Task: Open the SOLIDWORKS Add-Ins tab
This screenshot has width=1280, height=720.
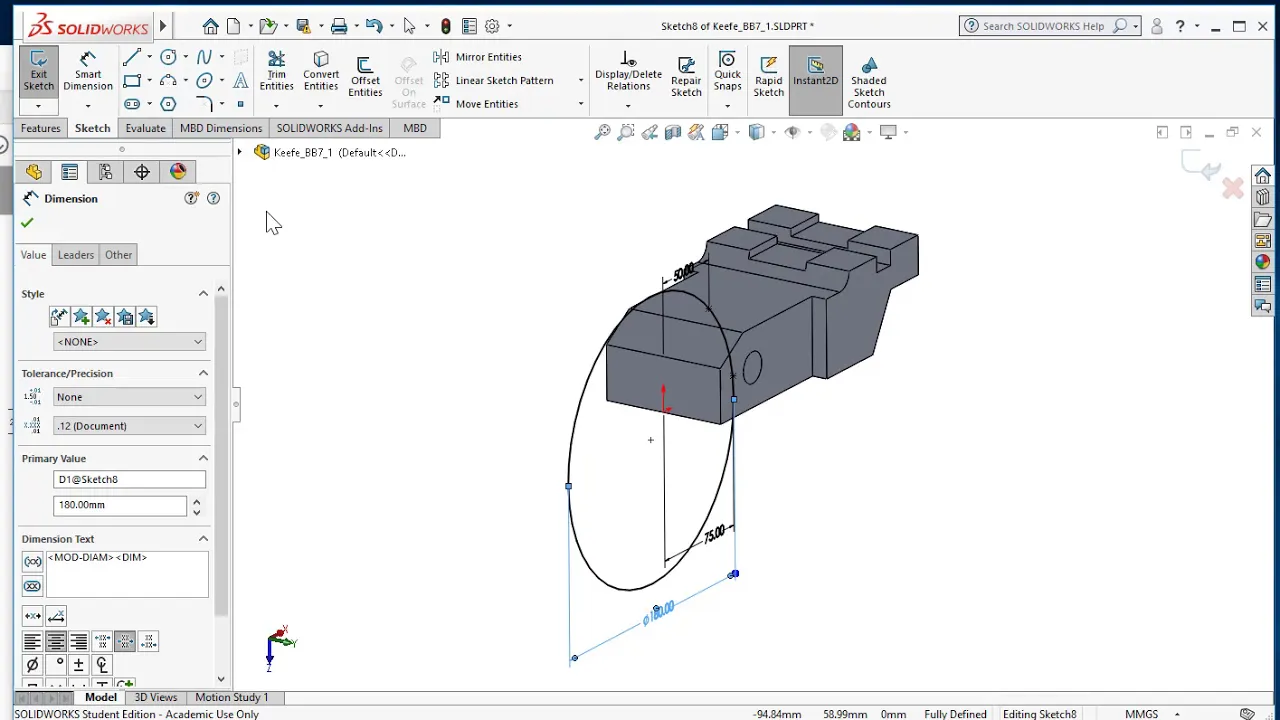Action: (329, 128)
